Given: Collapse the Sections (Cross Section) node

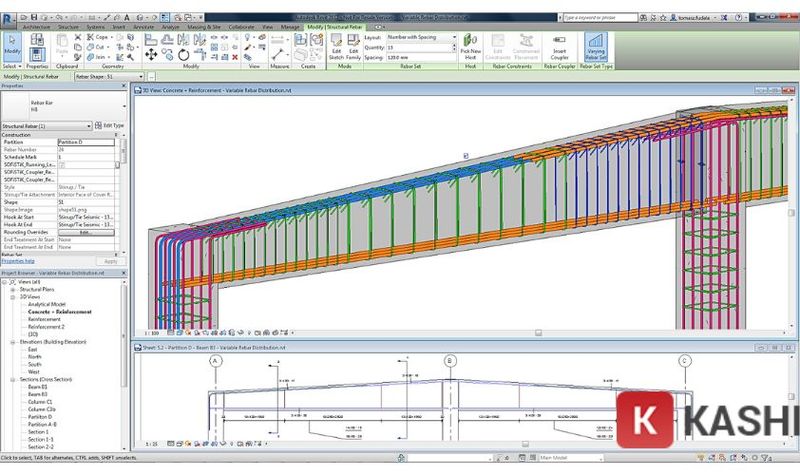Looking at the screenshot, I should tap(13, 380).
